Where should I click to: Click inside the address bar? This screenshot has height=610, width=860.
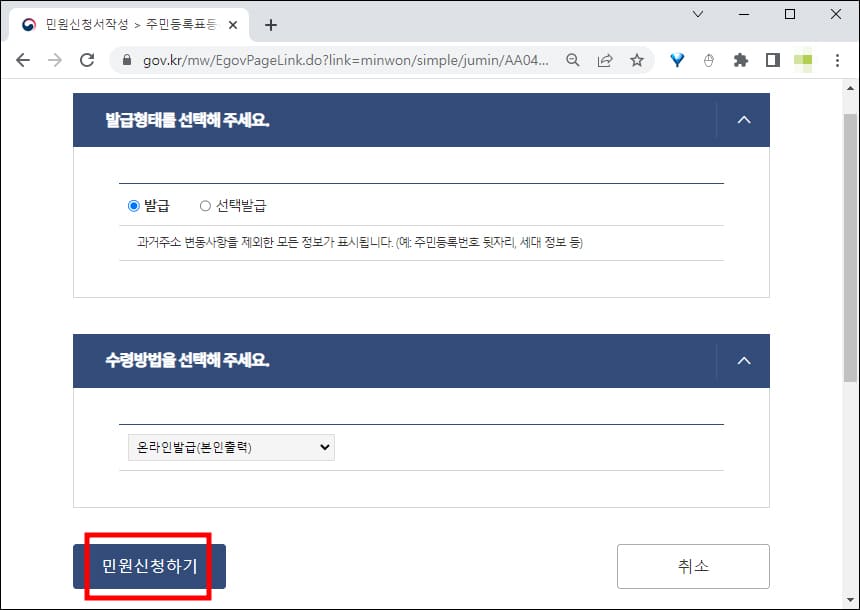click(x=350, y=60)
